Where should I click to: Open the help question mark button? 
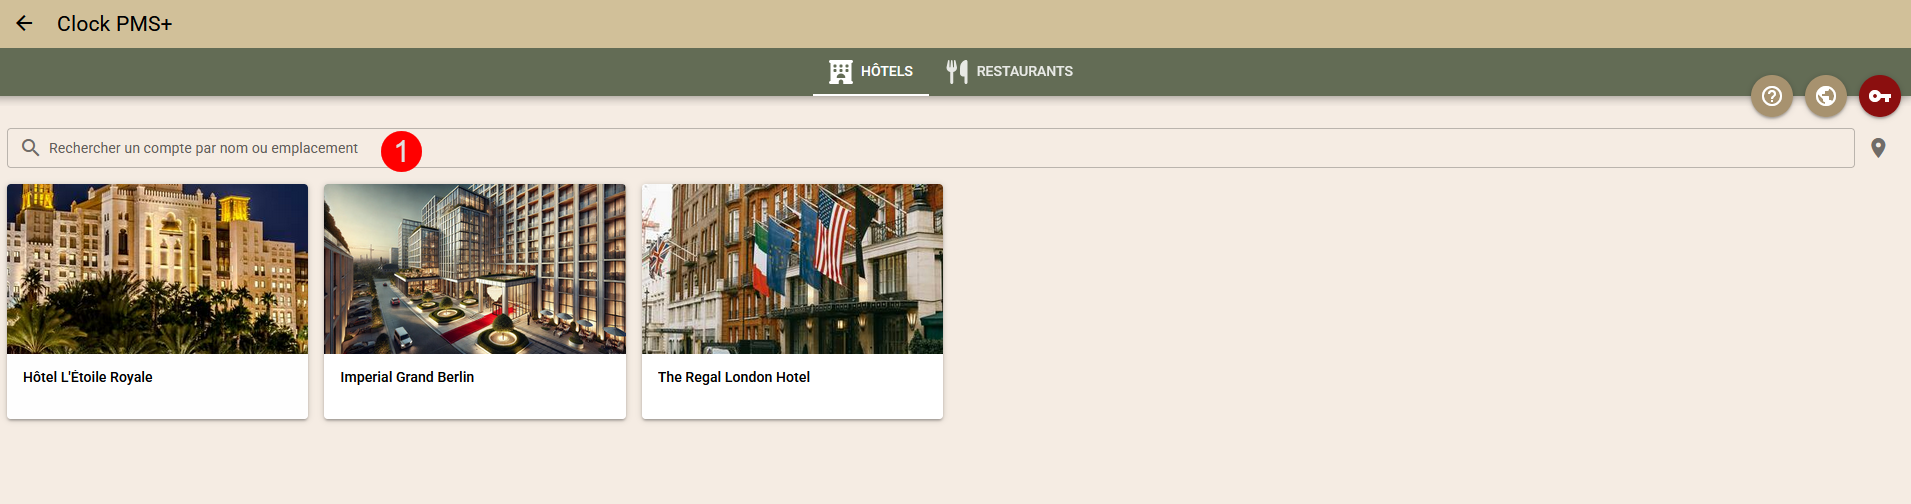(x=1772, y=96)
